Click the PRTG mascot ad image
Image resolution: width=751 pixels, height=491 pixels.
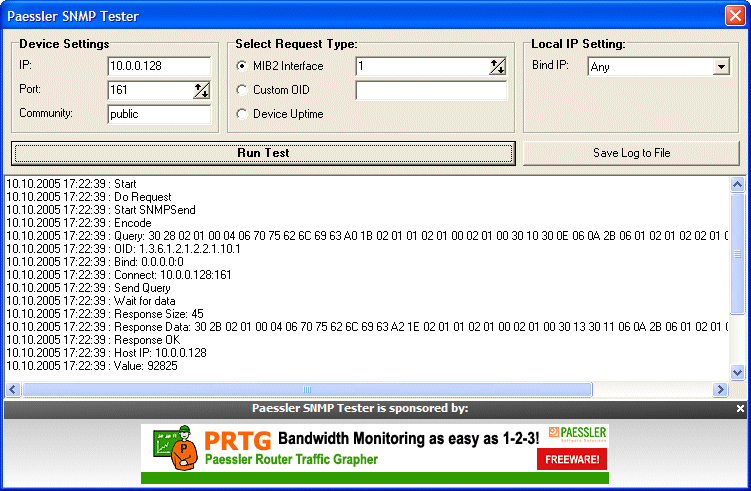(175, 447)
